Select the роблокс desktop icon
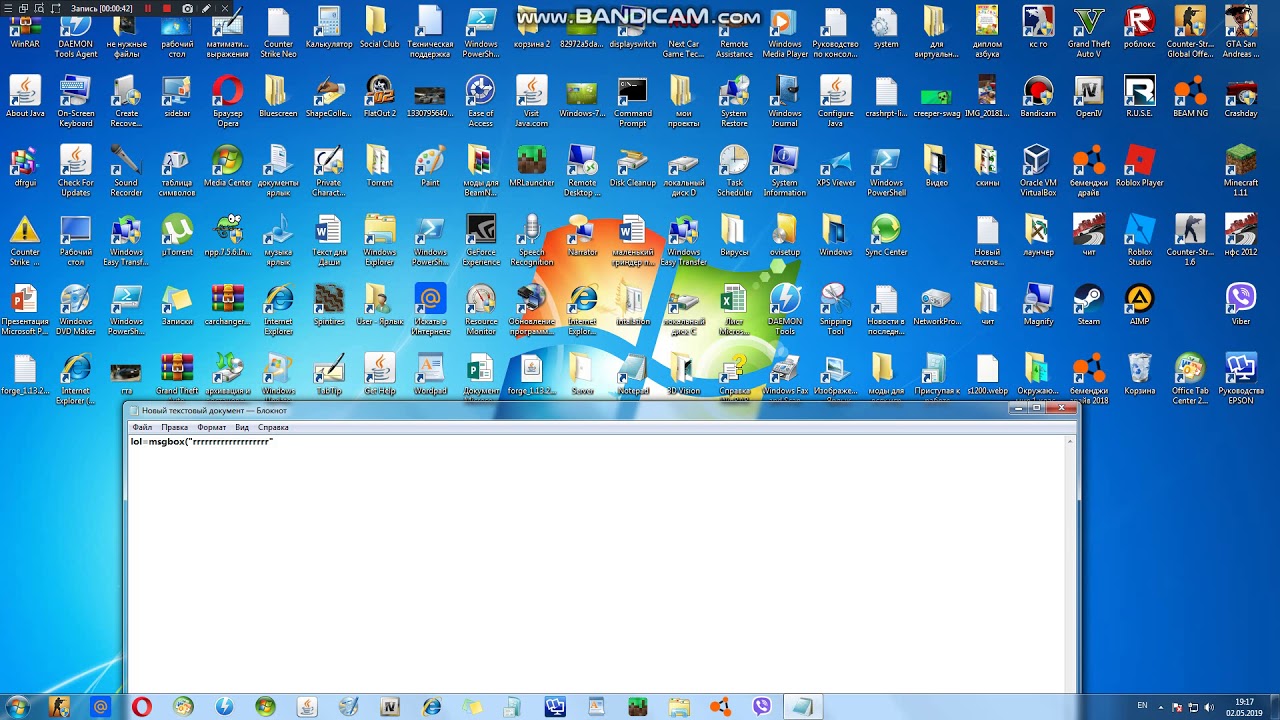 coord(1140,27)
